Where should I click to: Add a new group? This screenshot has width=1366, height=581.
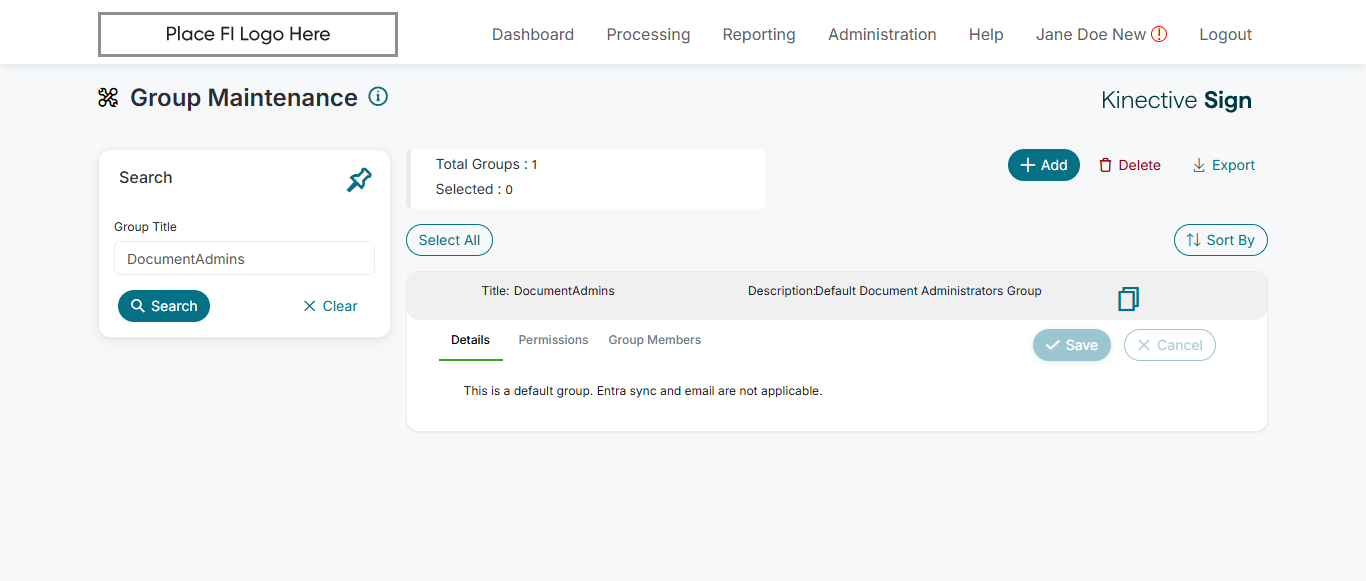pos(1043,165)
